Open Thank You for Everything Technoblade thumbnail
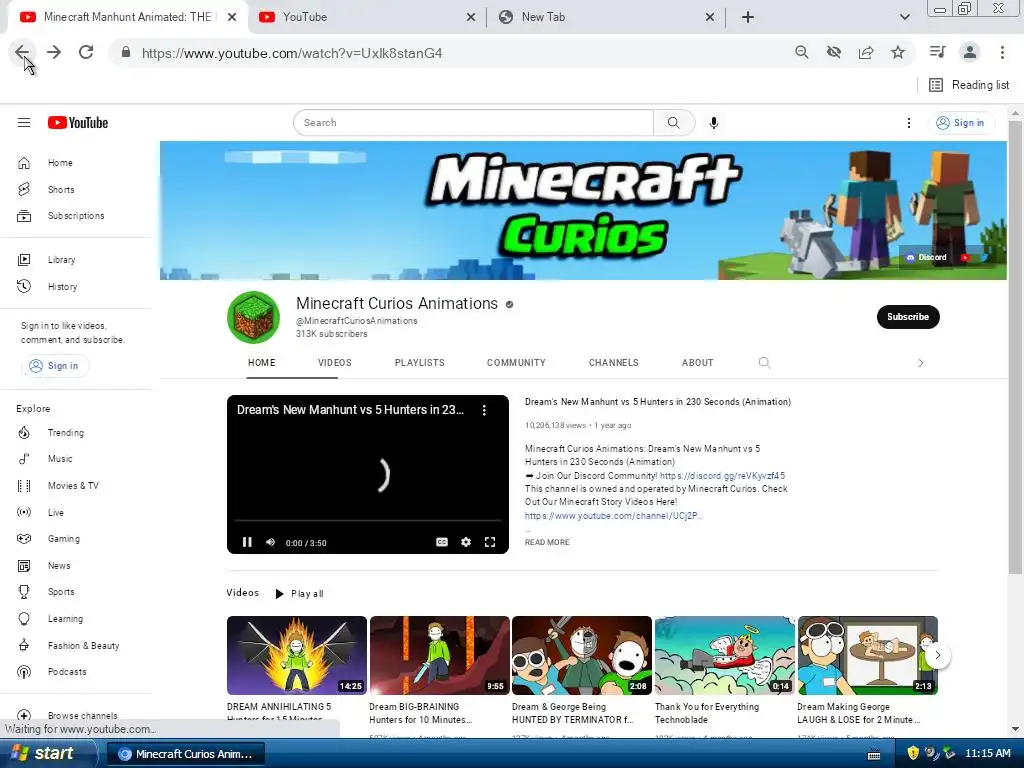 click(x=724, y=655)
